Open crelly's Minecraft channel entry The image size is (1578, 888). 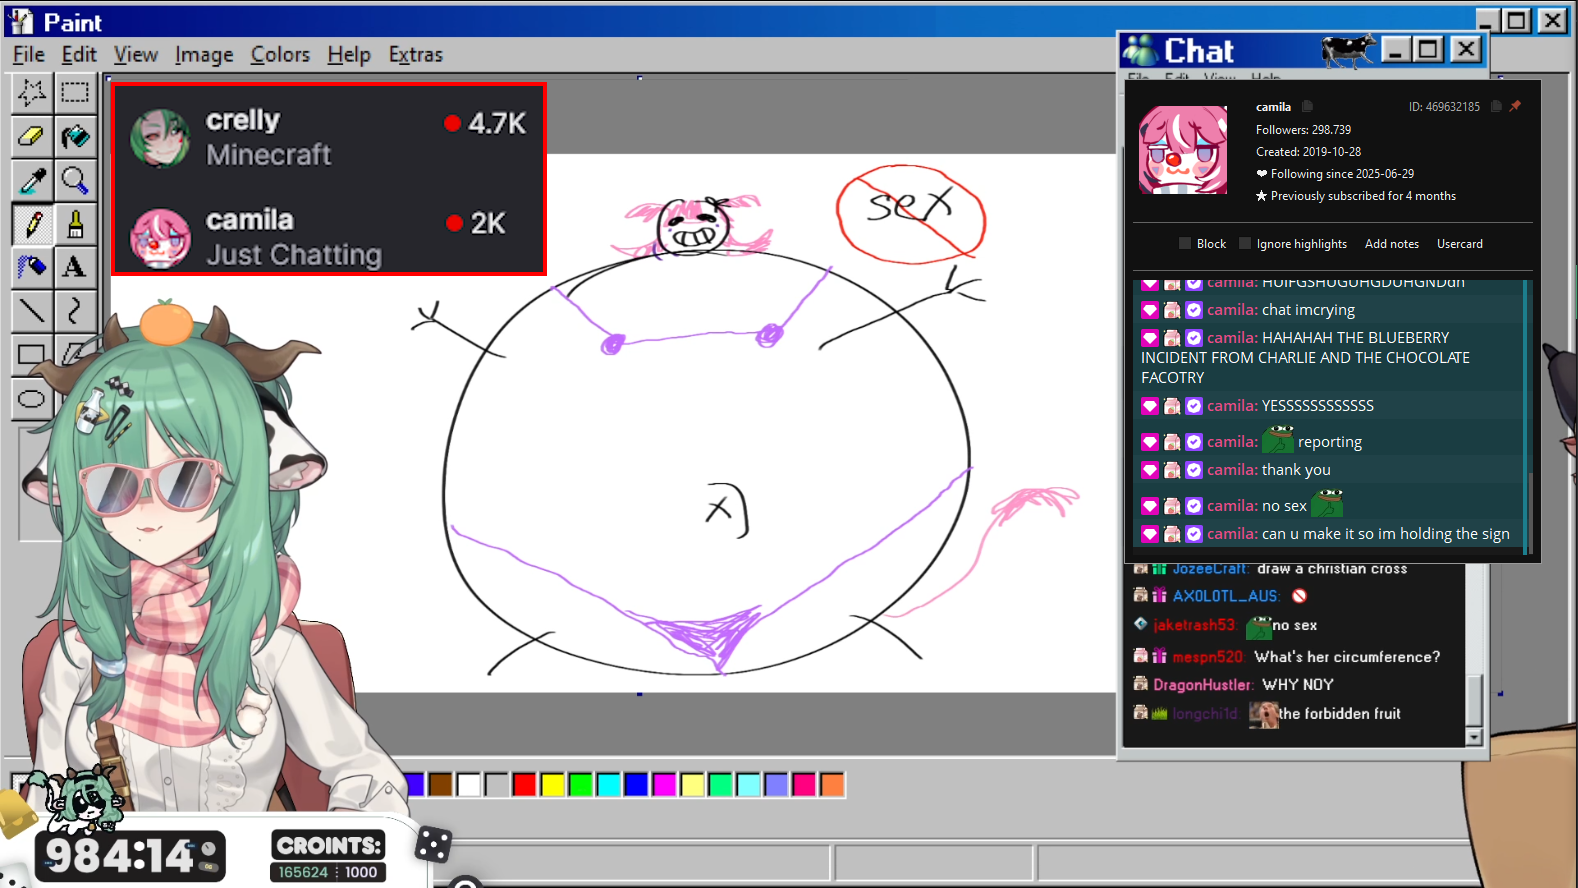tap(329, 137)
